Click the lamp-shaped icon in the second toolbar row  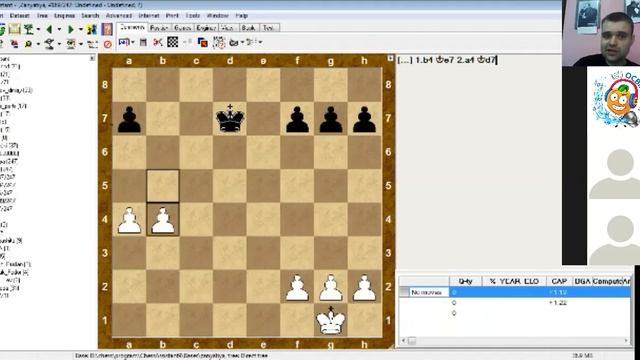pyautogui.click(x=49, y=44)
